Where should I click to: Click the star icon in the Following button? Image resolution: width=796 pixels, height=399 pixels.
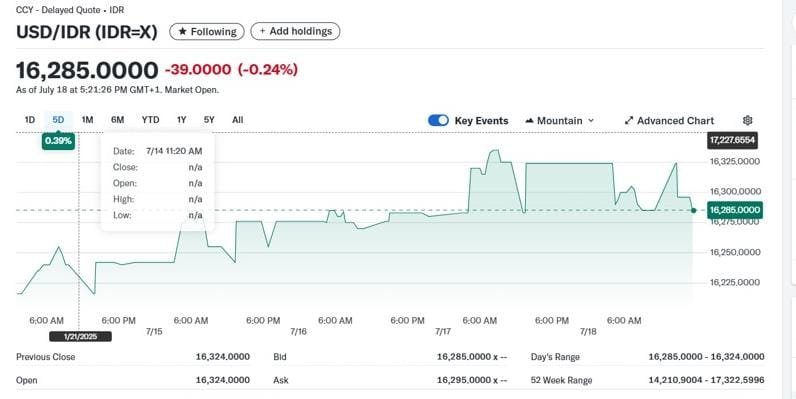pyautogui.click(x=182, y=31)
